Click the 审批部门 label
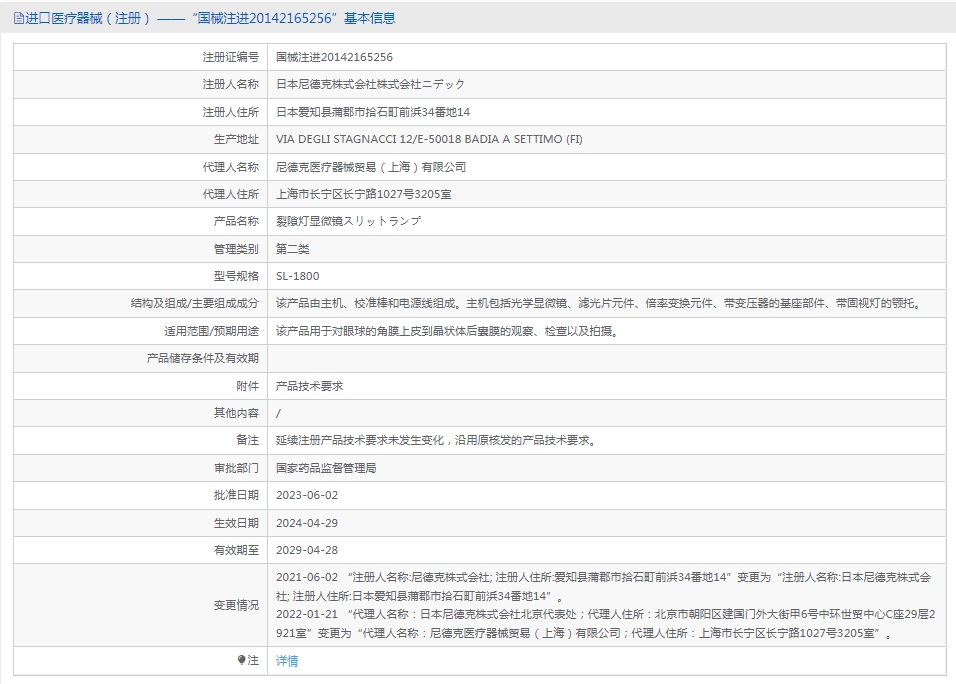The height and width of the screenshot is (684, 956). point(236,468)
